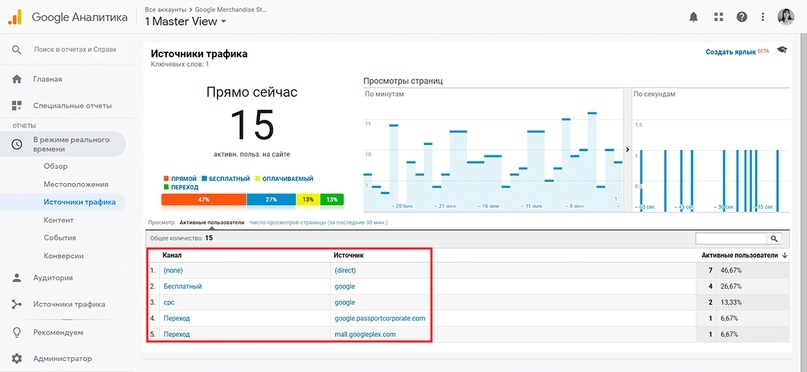
Task: Open the notifications bell icon
Action: click(x=693, y=17)
